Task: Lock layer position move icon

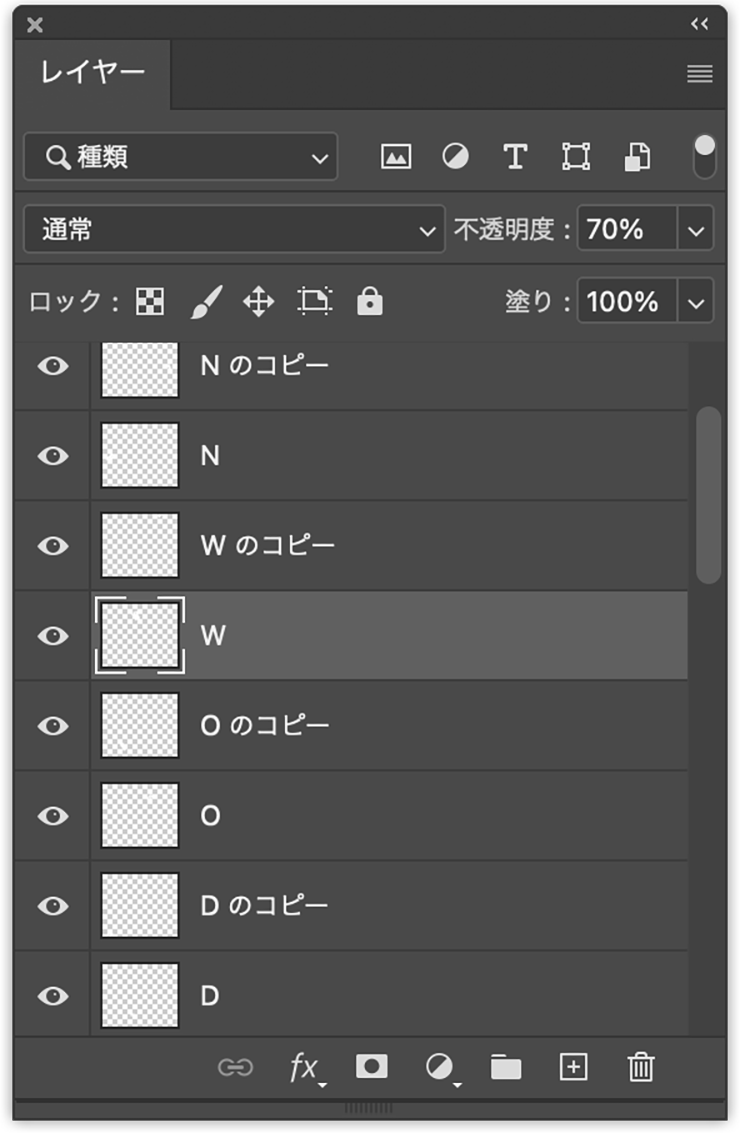Action: pyautogui.click(x=258, y=301)
